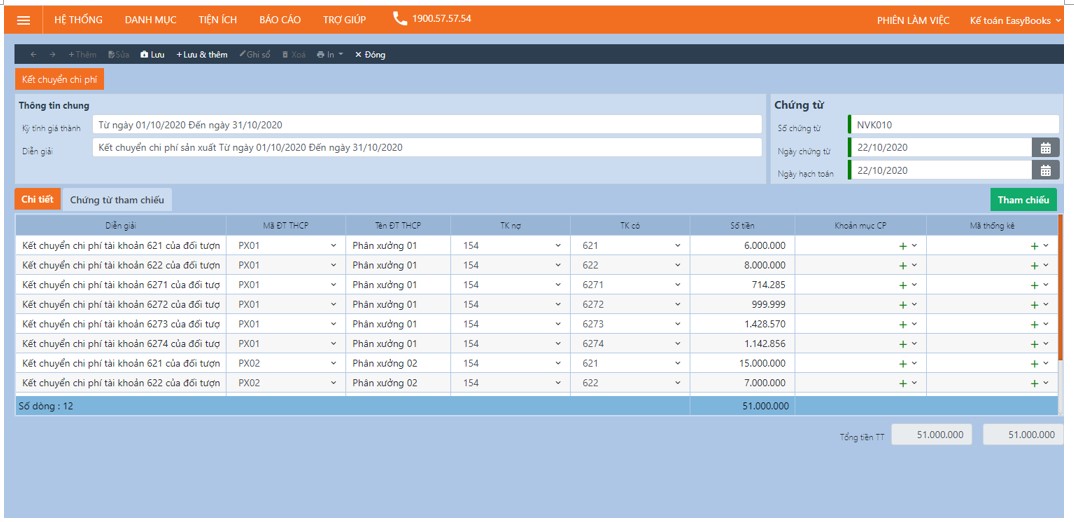Expand TK có 6272 dropdown
Image resolution: width=1074 pixels, height=522 pixels.
click(677, 305)
